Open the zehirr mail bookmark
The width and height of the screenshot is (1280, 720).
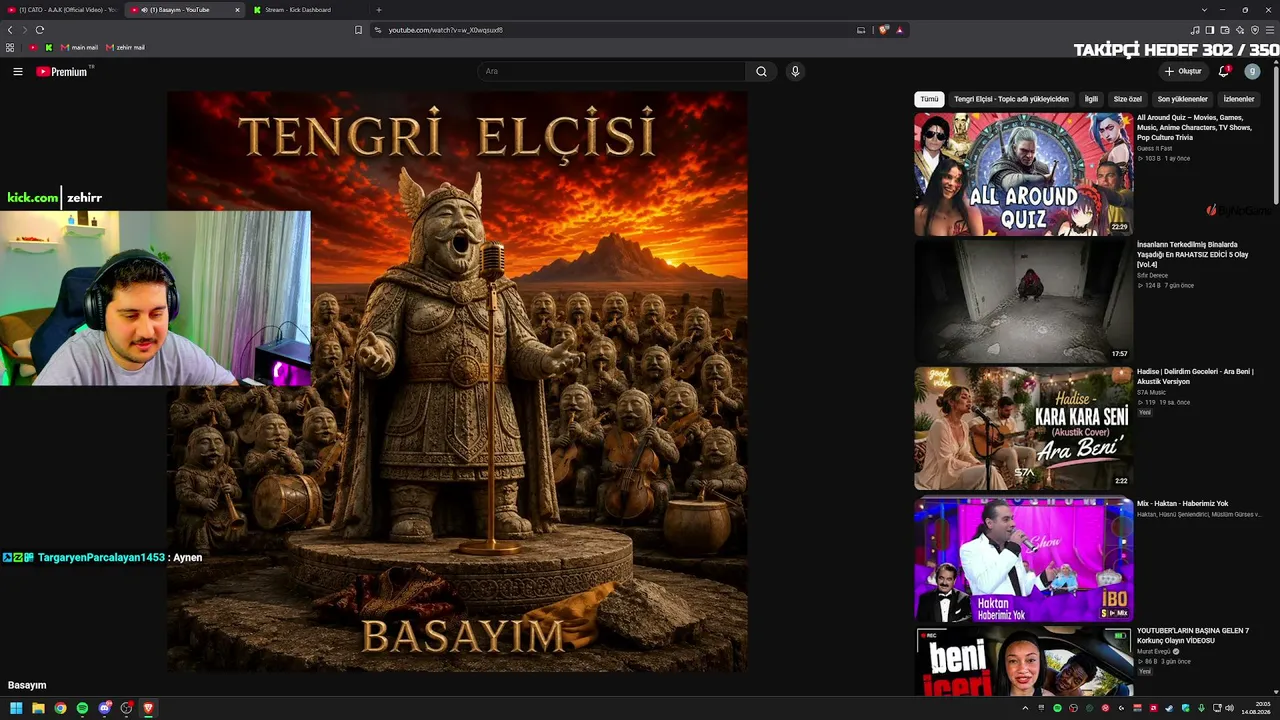click(x=125, y=47)
